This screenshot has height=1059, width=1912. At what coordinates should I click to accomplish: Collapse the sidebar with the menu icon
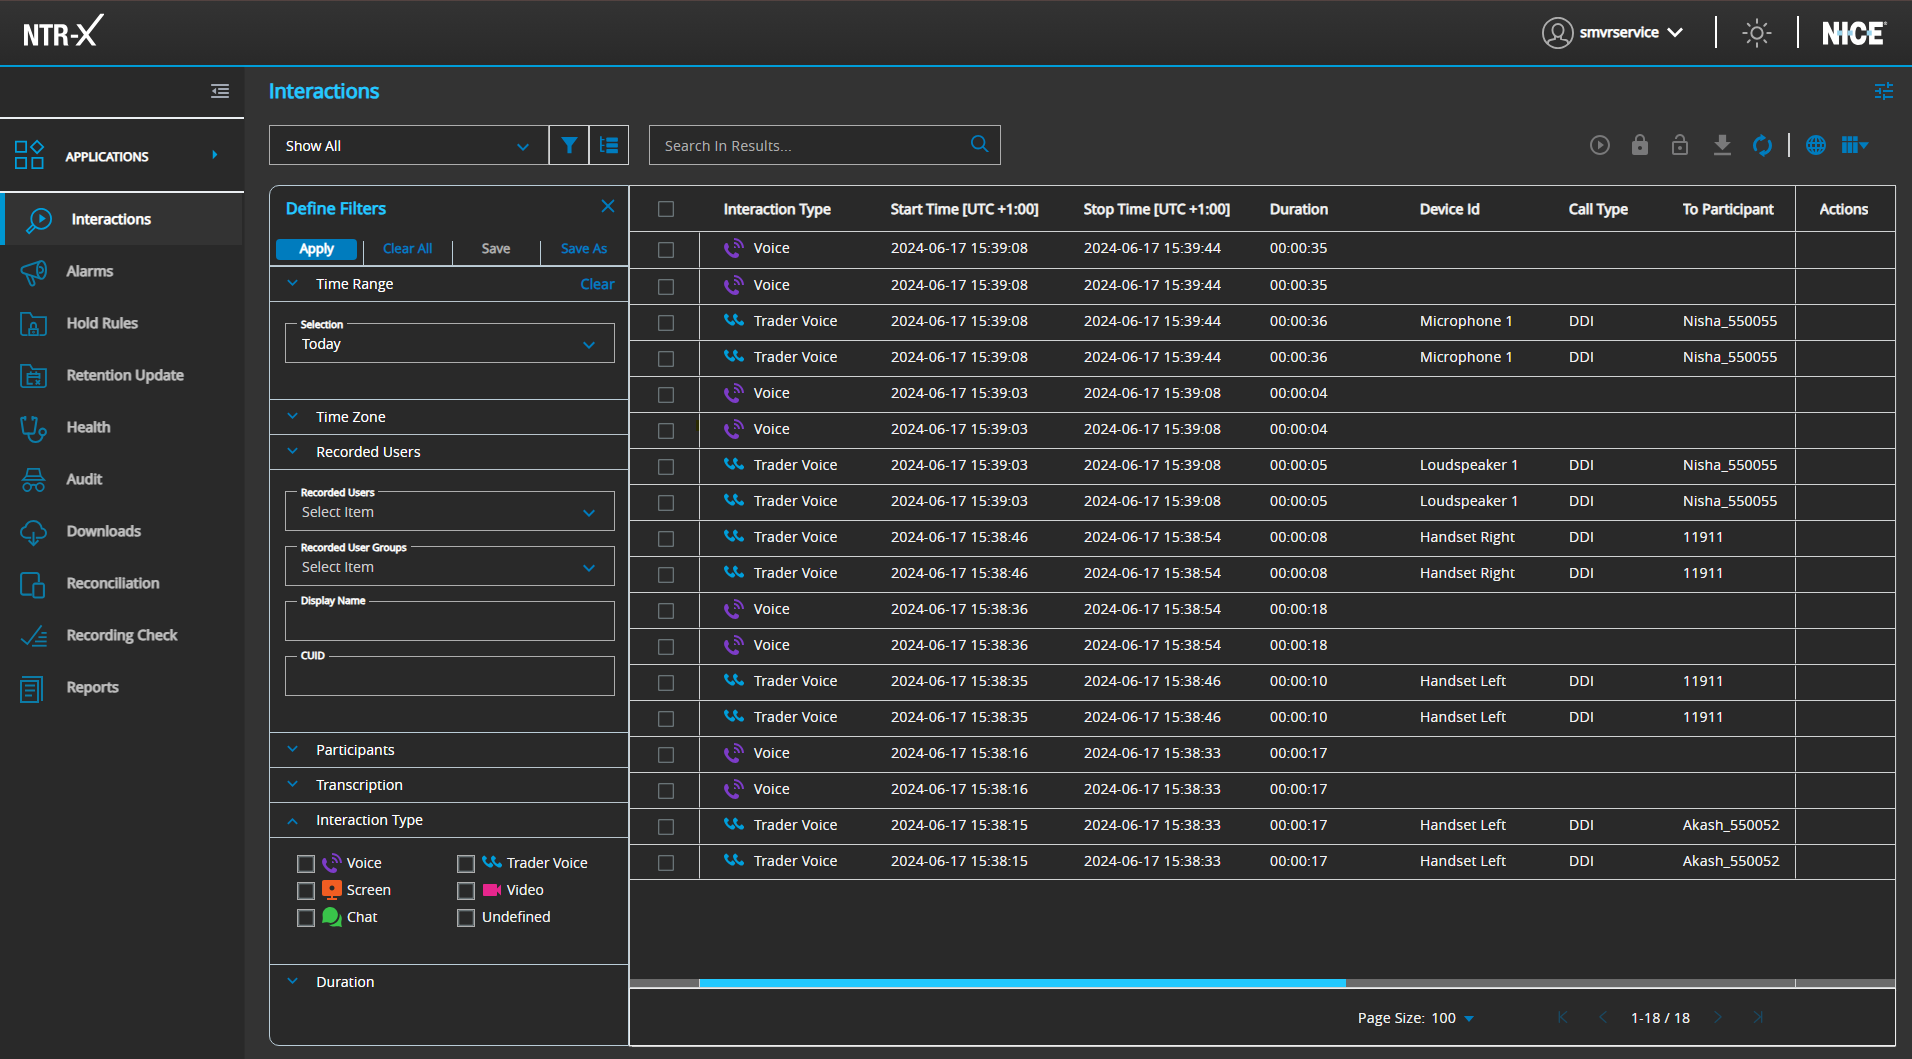pyautogui.click(x=220, y=91)
